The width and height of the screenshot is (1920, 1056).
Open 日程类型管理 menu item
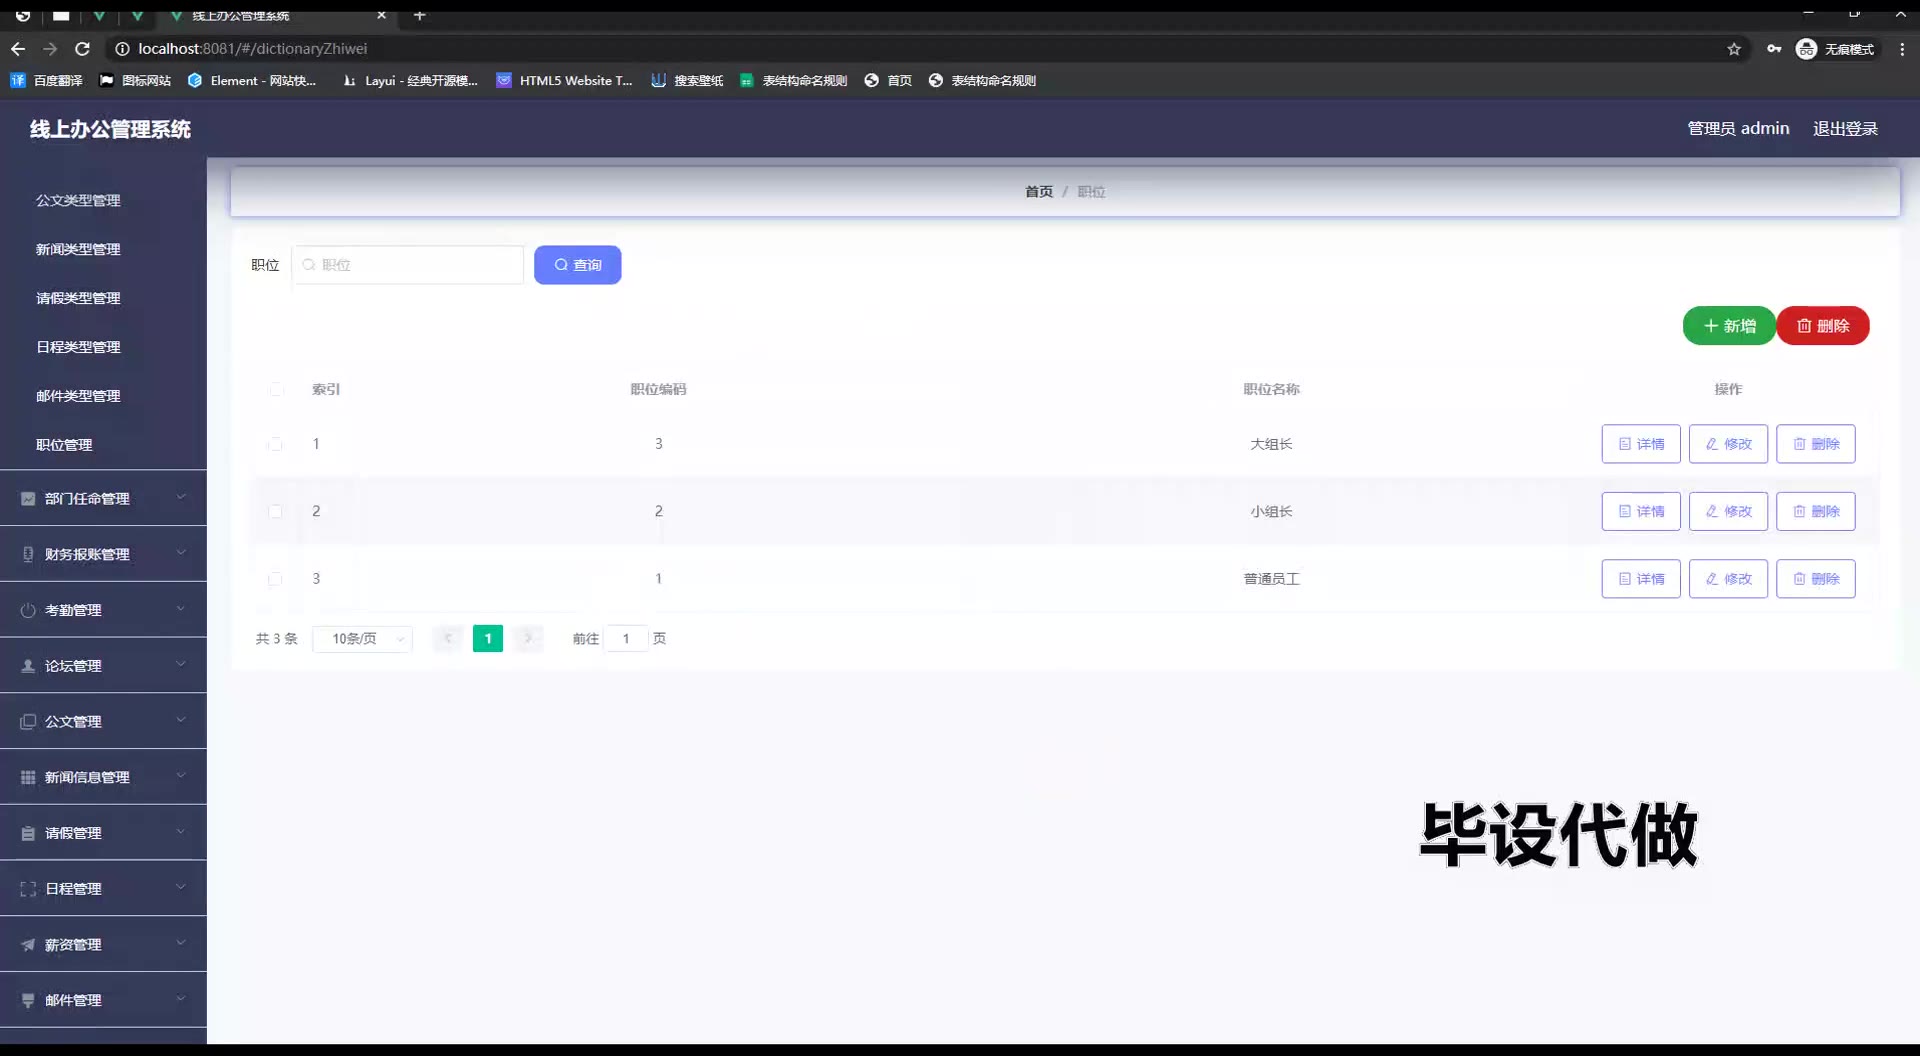[78, 347]
